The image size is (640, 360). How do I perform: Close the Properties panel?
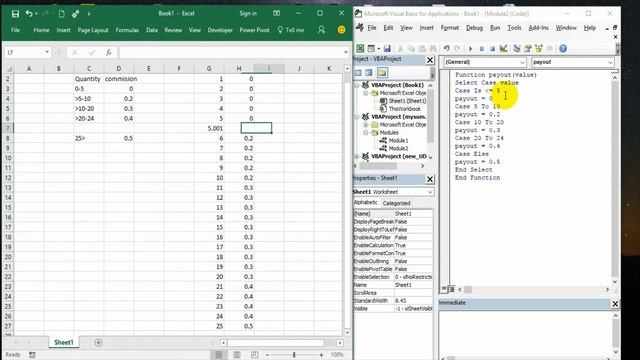(x=430, y=179)
